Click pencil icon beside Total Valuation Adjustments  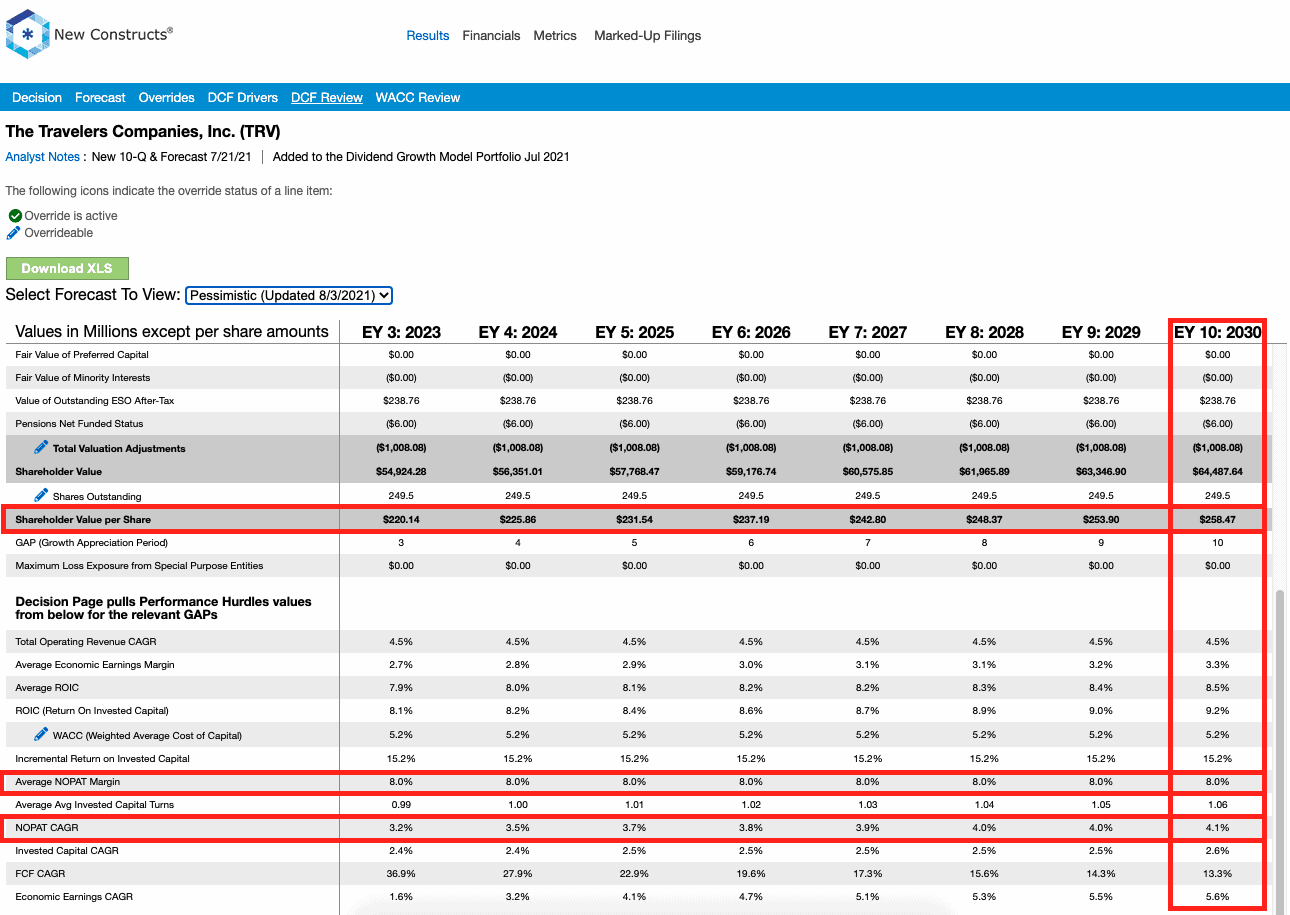tap(41, 447)
